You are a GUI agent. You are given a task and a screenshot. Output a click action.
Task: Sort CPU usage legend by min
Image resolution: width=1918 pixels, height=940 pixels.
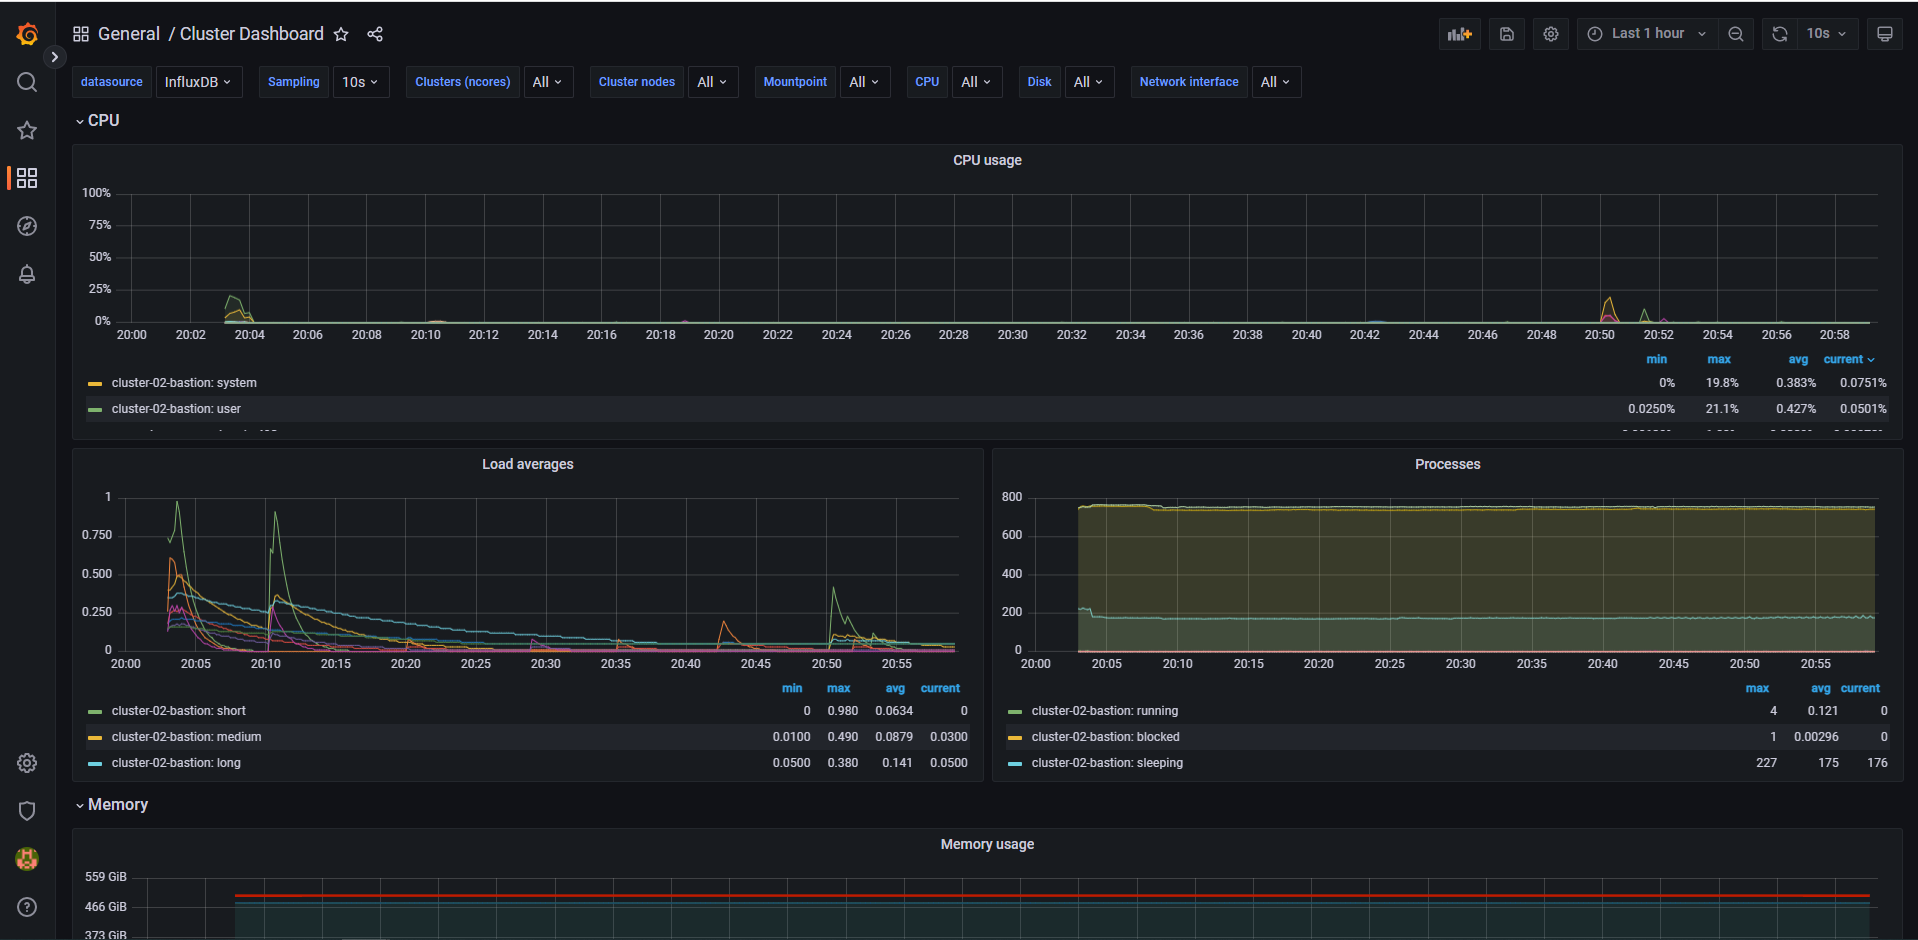coord(1657,359)
